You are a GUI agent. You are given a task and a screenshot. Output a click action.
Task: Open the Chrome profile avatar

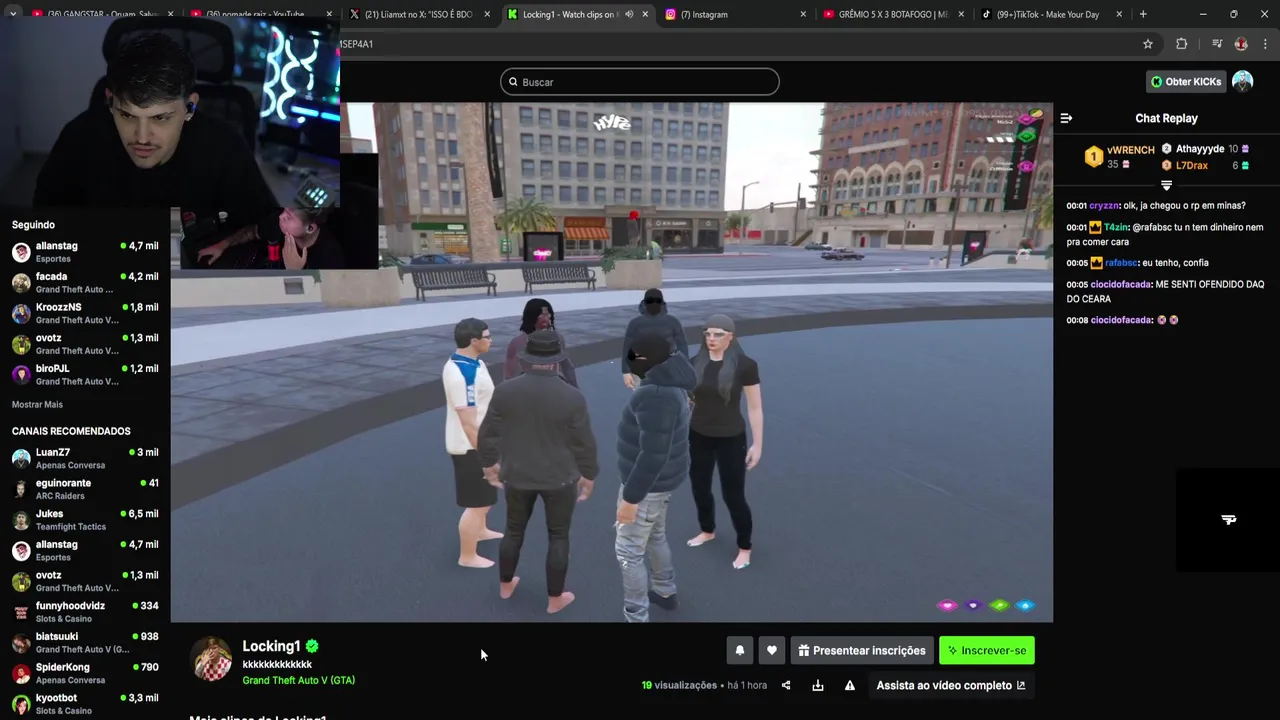pyautogui.click(x=1241, y=44)
